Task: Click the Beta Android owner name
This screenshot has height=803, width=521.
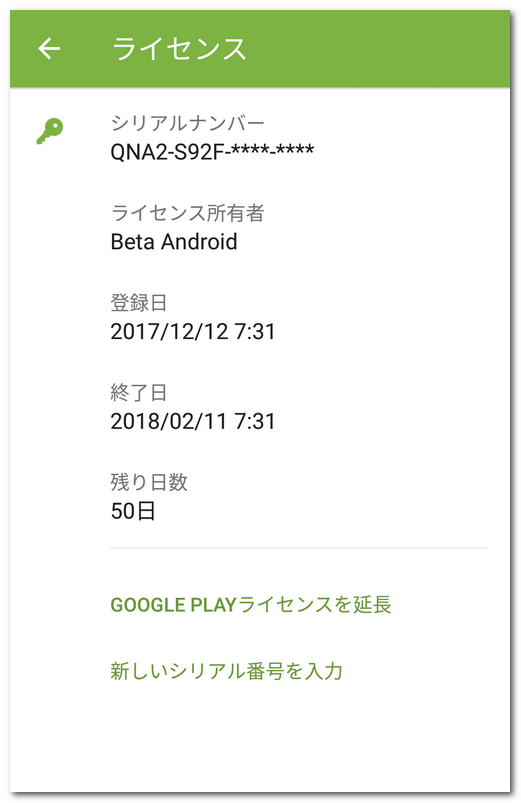Action: [x=174, y=242]
